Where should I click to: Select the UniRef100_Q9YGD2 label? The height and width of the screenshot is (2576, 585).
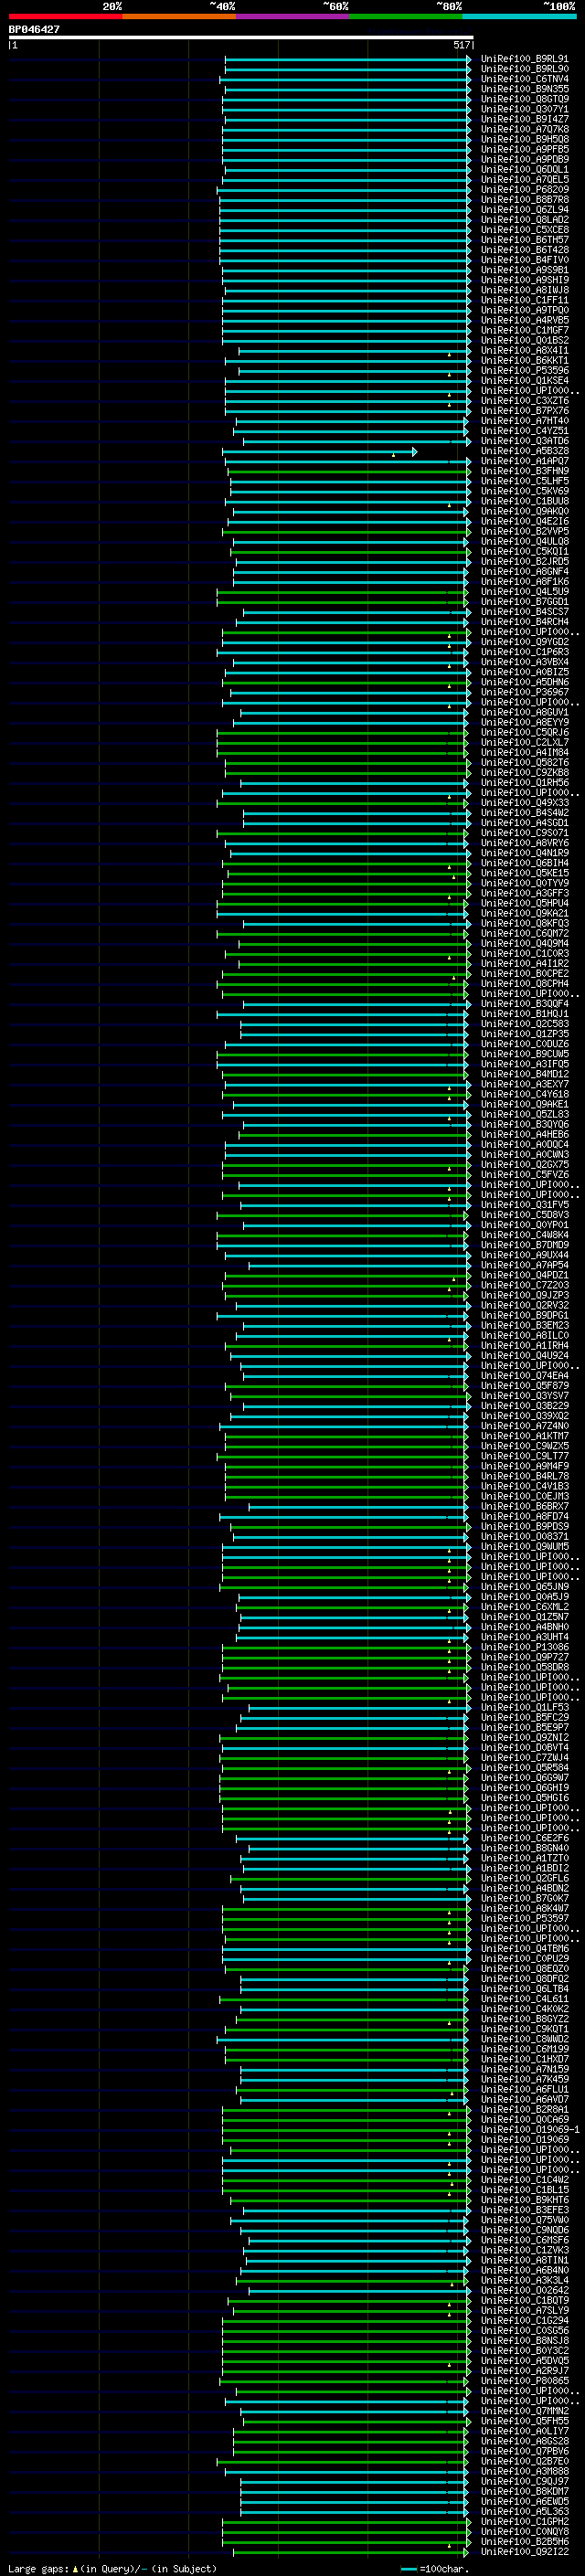coord(524,642)
